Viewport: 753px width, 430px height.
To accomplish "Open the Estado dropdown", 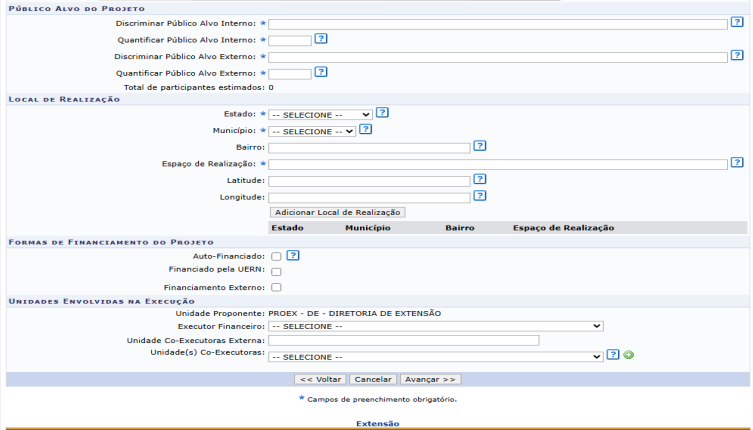I will pos(320,115).
